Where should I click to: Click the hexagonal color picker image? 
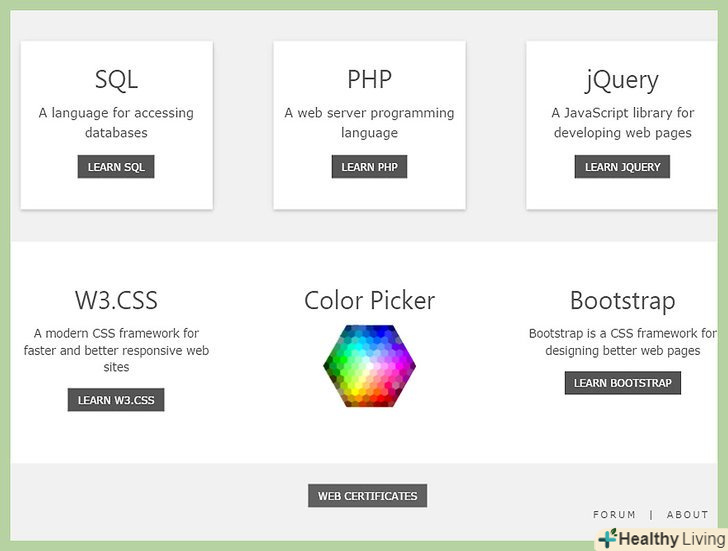coord(369,366)
